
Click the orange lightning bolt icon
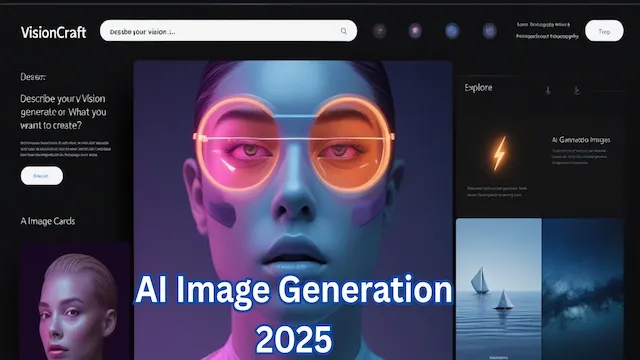tap(499, 153)
